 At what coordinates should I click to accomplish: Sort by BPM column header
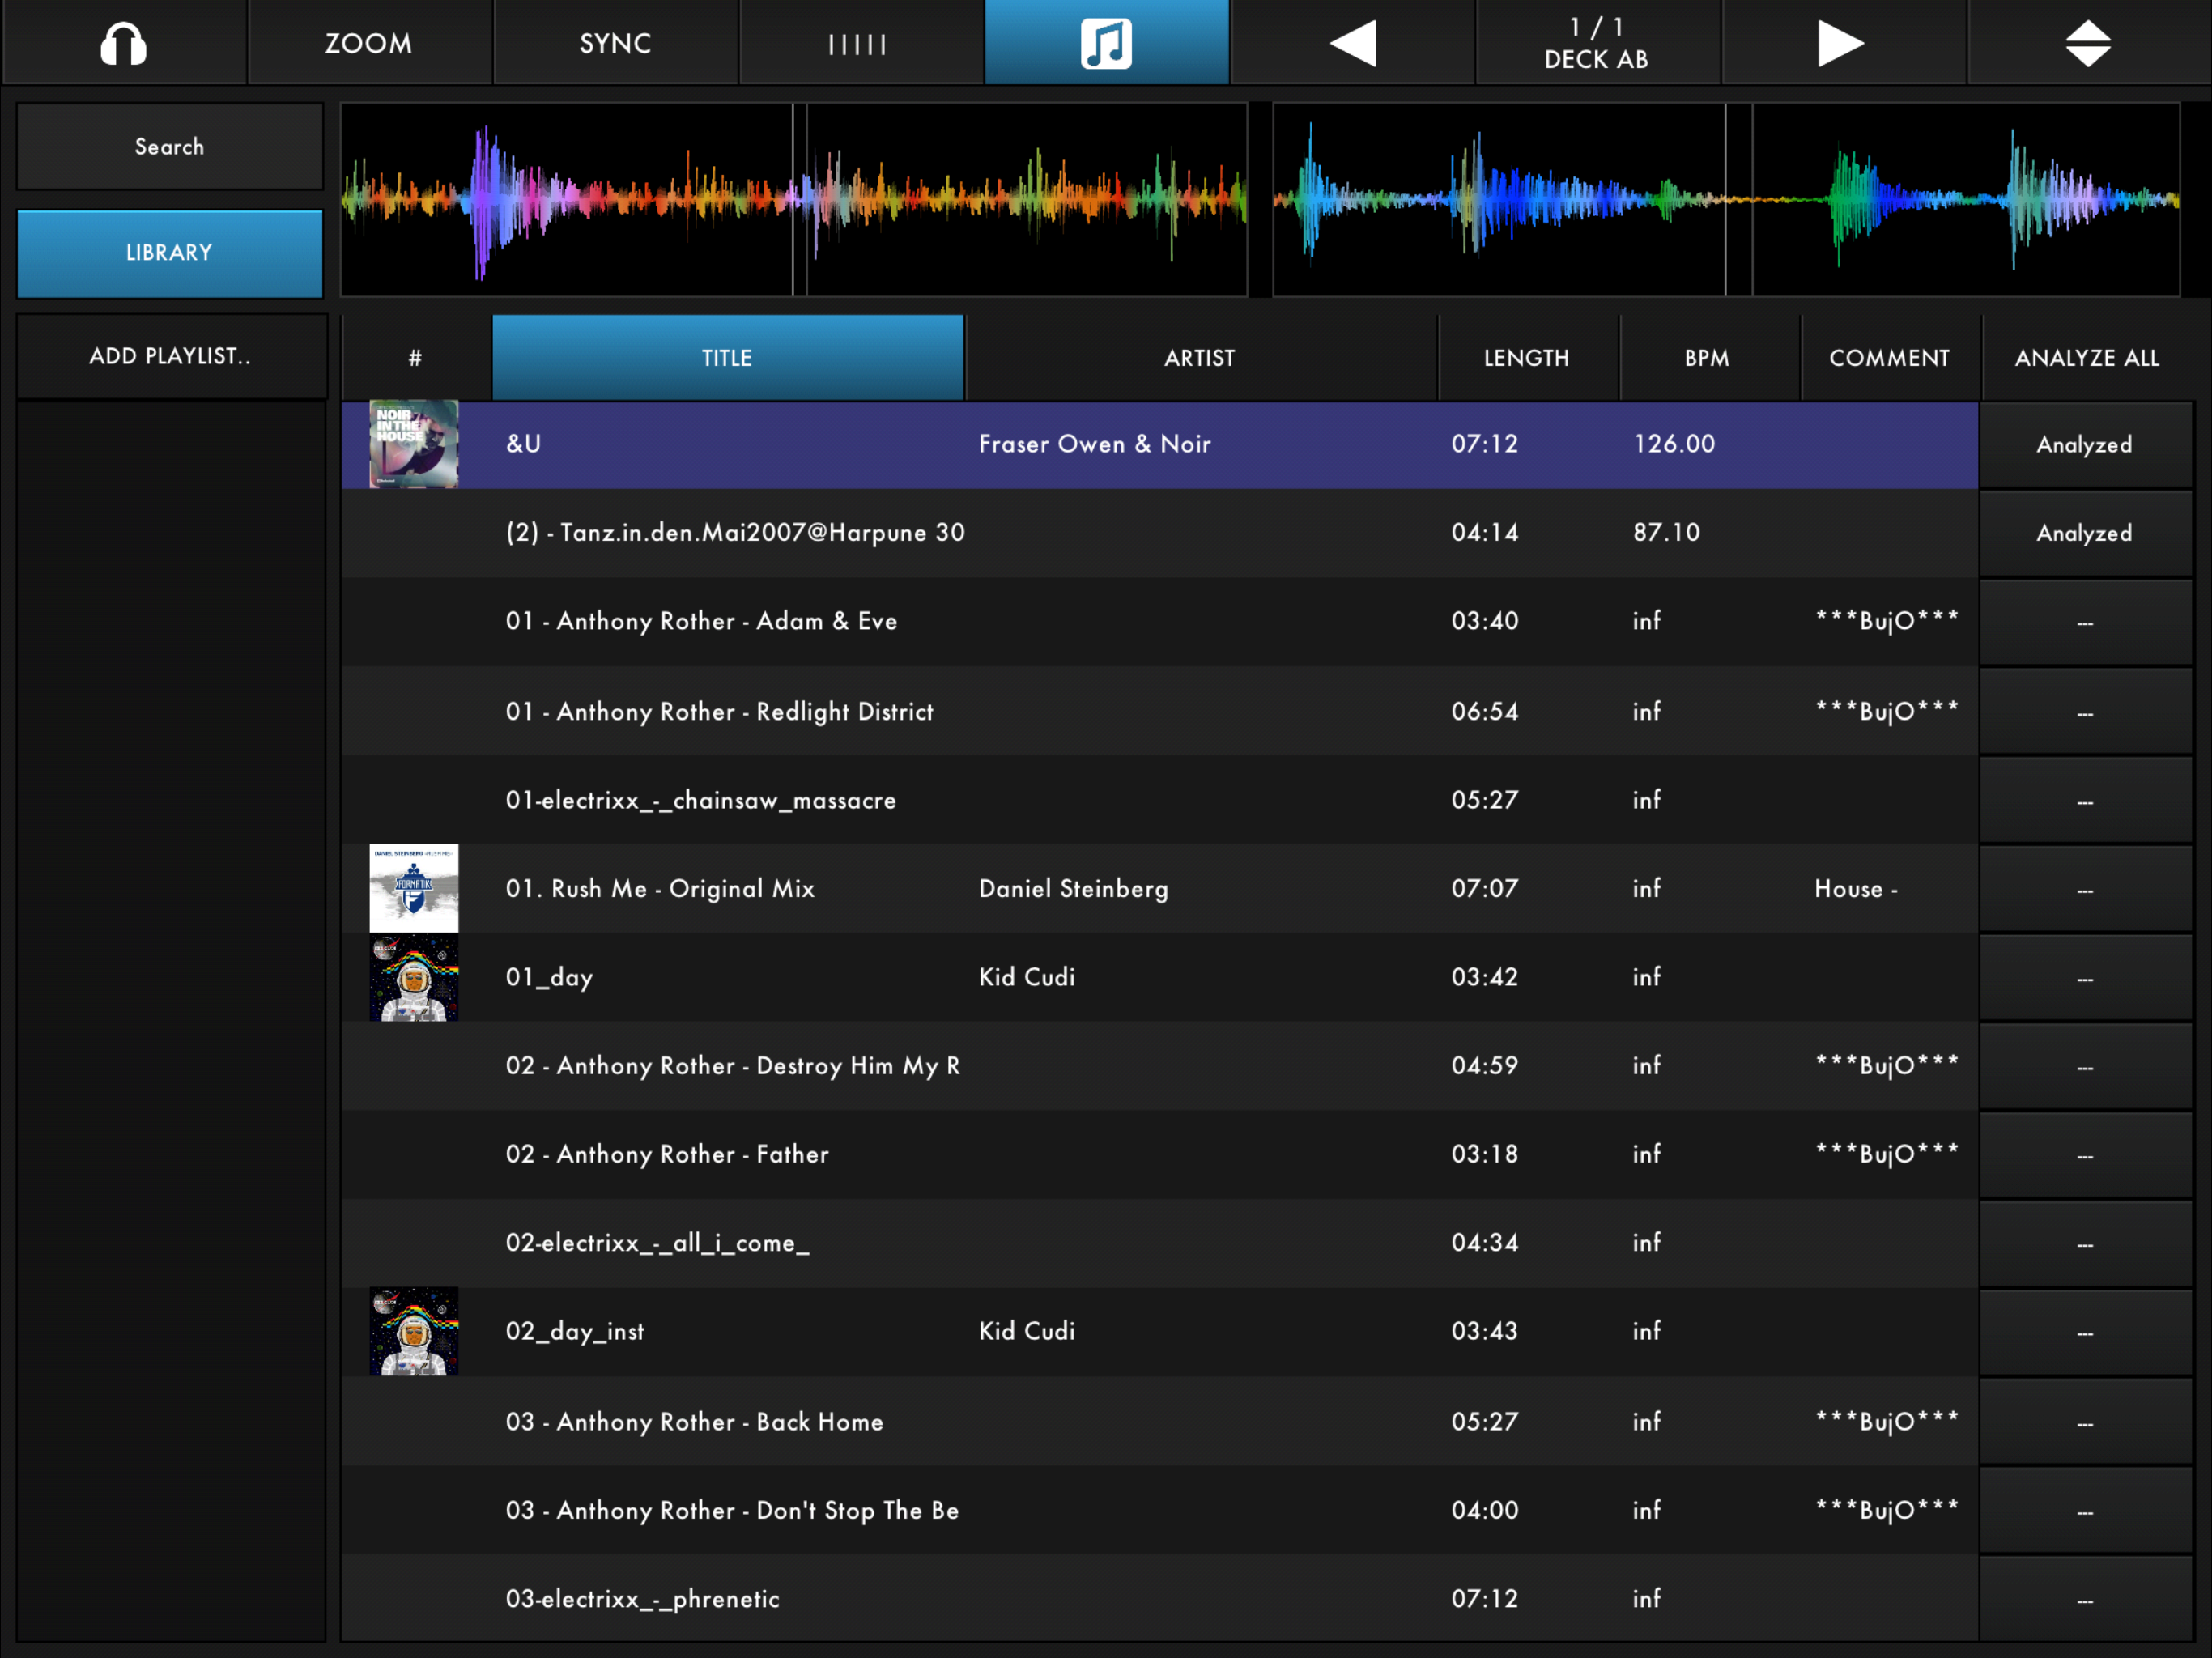click(1707, 358)
